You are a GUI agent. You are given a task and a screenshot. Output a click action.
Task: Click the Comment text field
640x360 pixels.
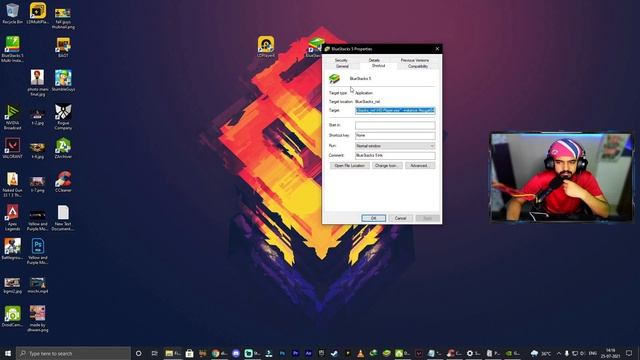395,156
